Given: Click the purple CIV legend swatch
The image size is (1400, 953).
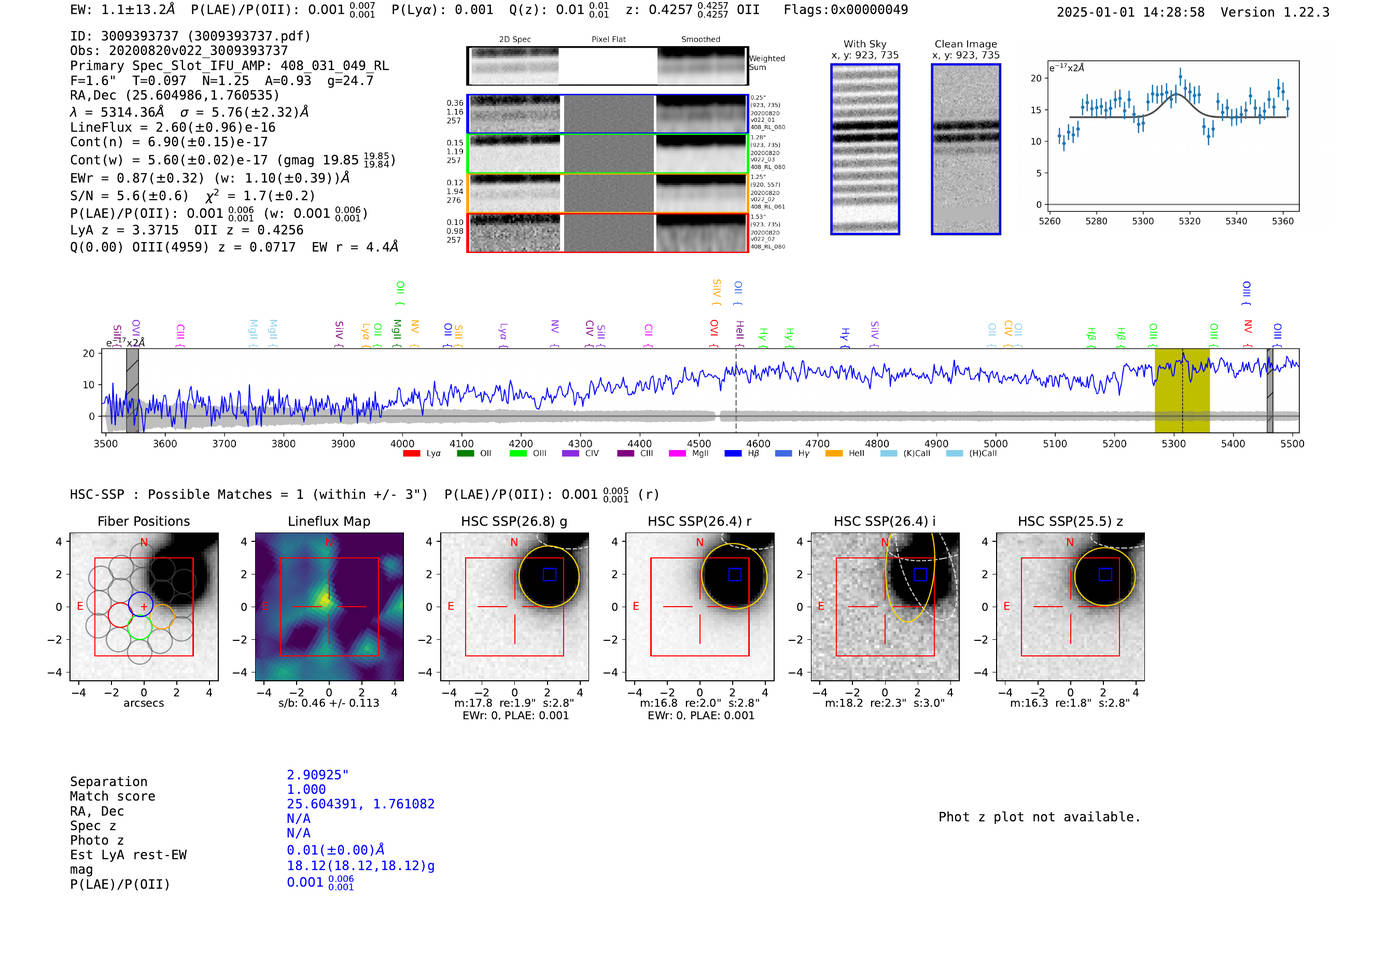Looking at the screenshot, I should click(x=571, y=454).
